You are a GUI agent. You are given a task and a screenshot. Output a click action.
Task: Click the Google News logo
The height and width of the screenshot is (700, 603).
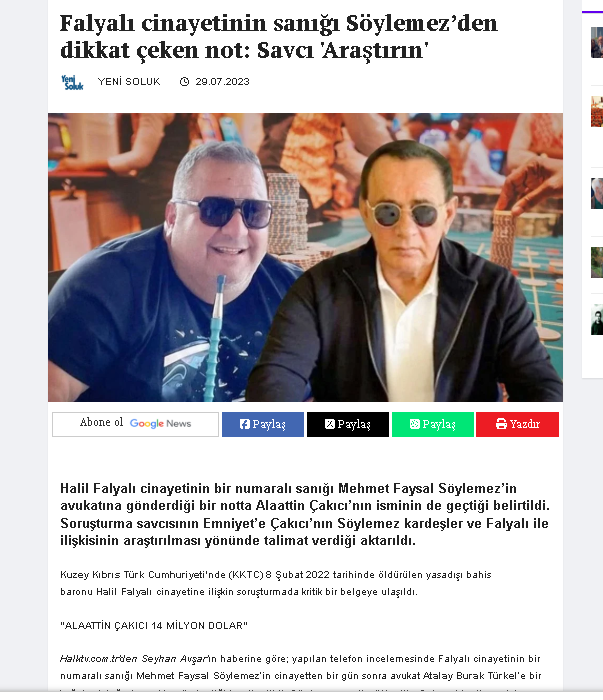tap(160, 424)
